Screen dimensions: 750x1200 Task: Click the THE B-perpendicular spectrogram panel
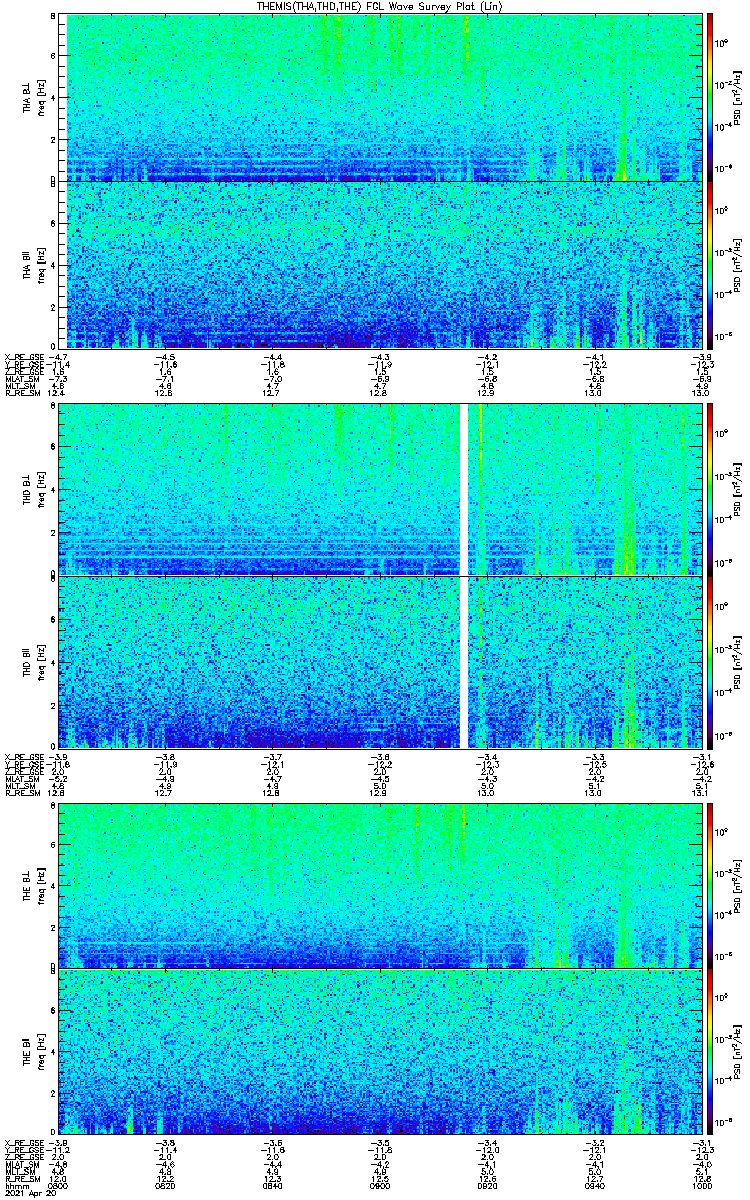(x=380, y=885)
